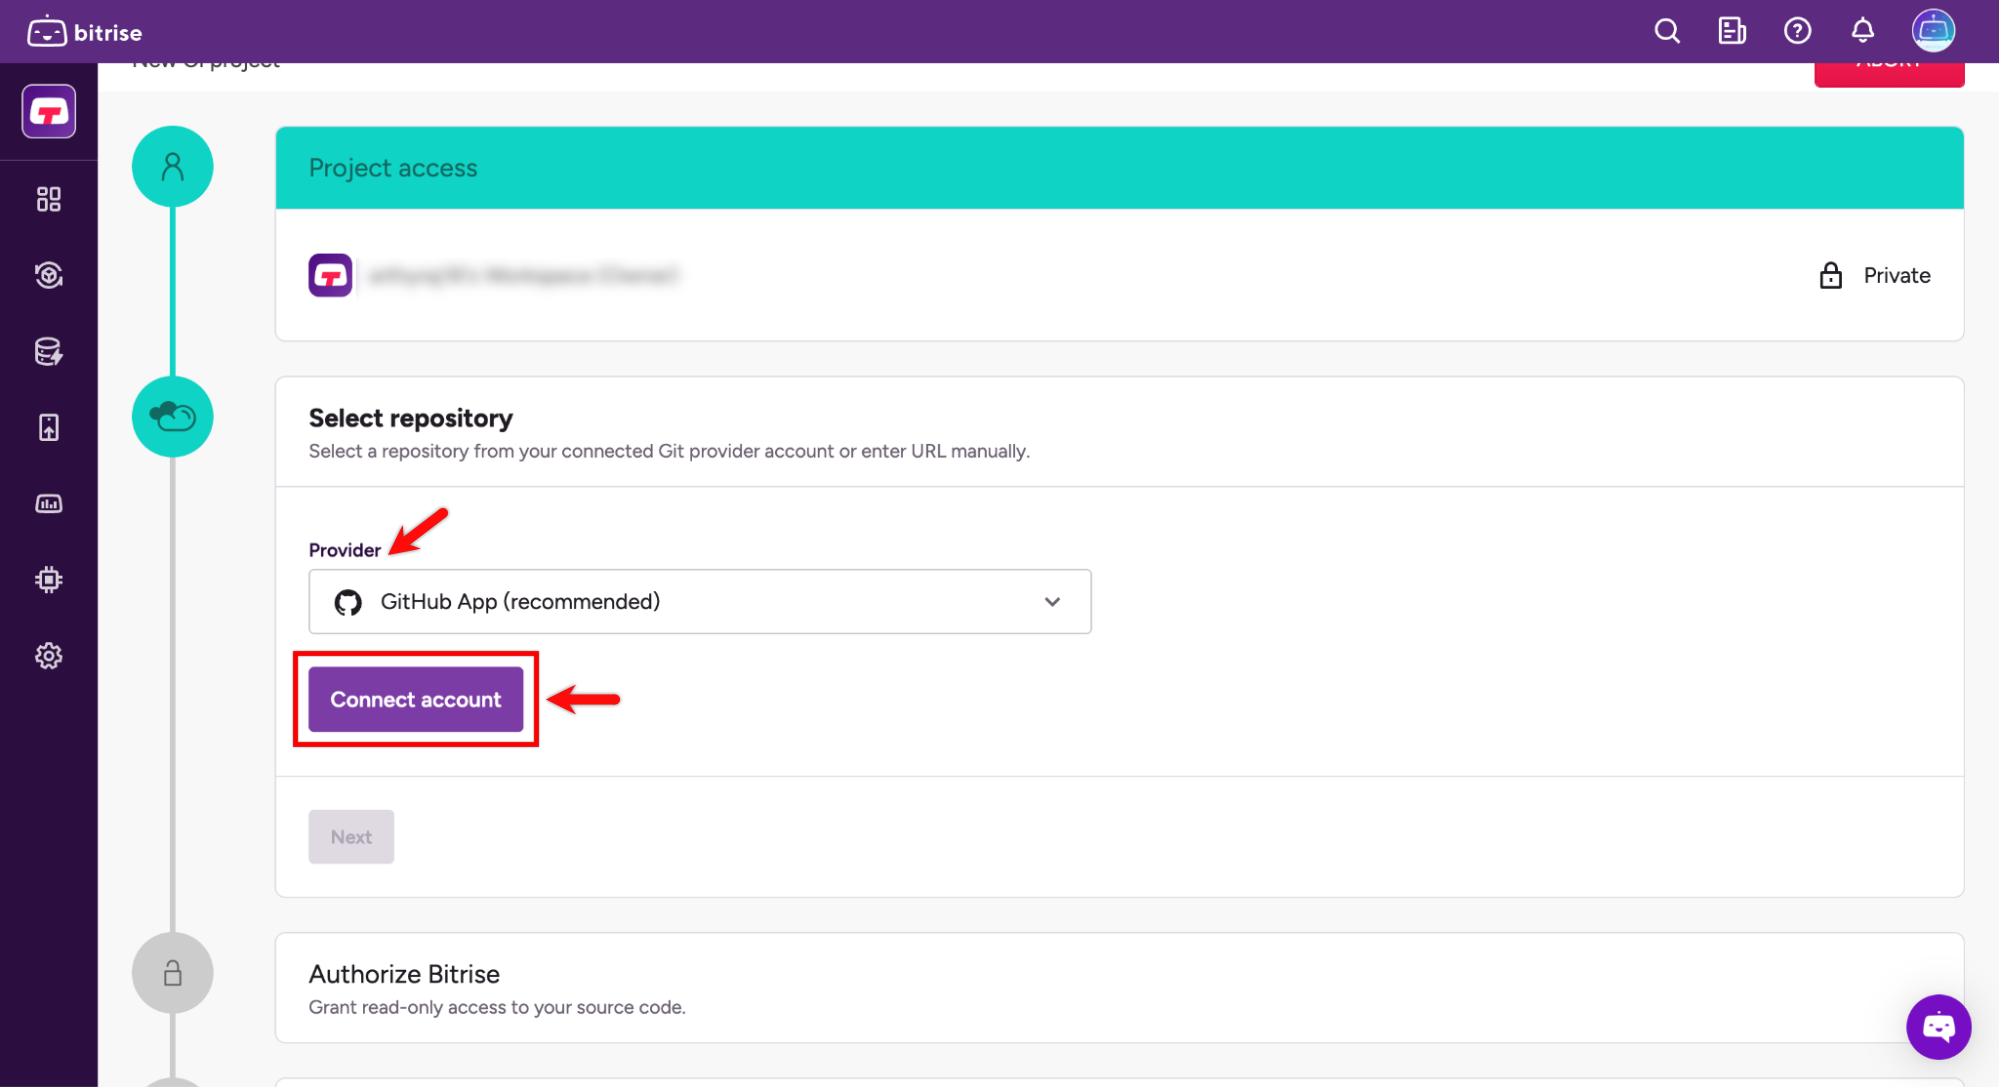Click the Select repository heading

[411, 418]
